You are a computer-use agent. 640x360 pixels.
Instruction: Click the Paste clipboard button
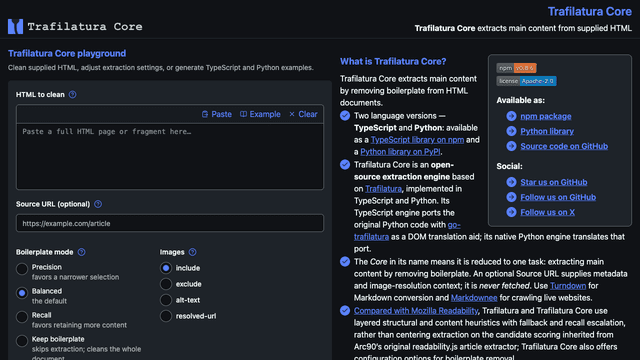point(217,114)
